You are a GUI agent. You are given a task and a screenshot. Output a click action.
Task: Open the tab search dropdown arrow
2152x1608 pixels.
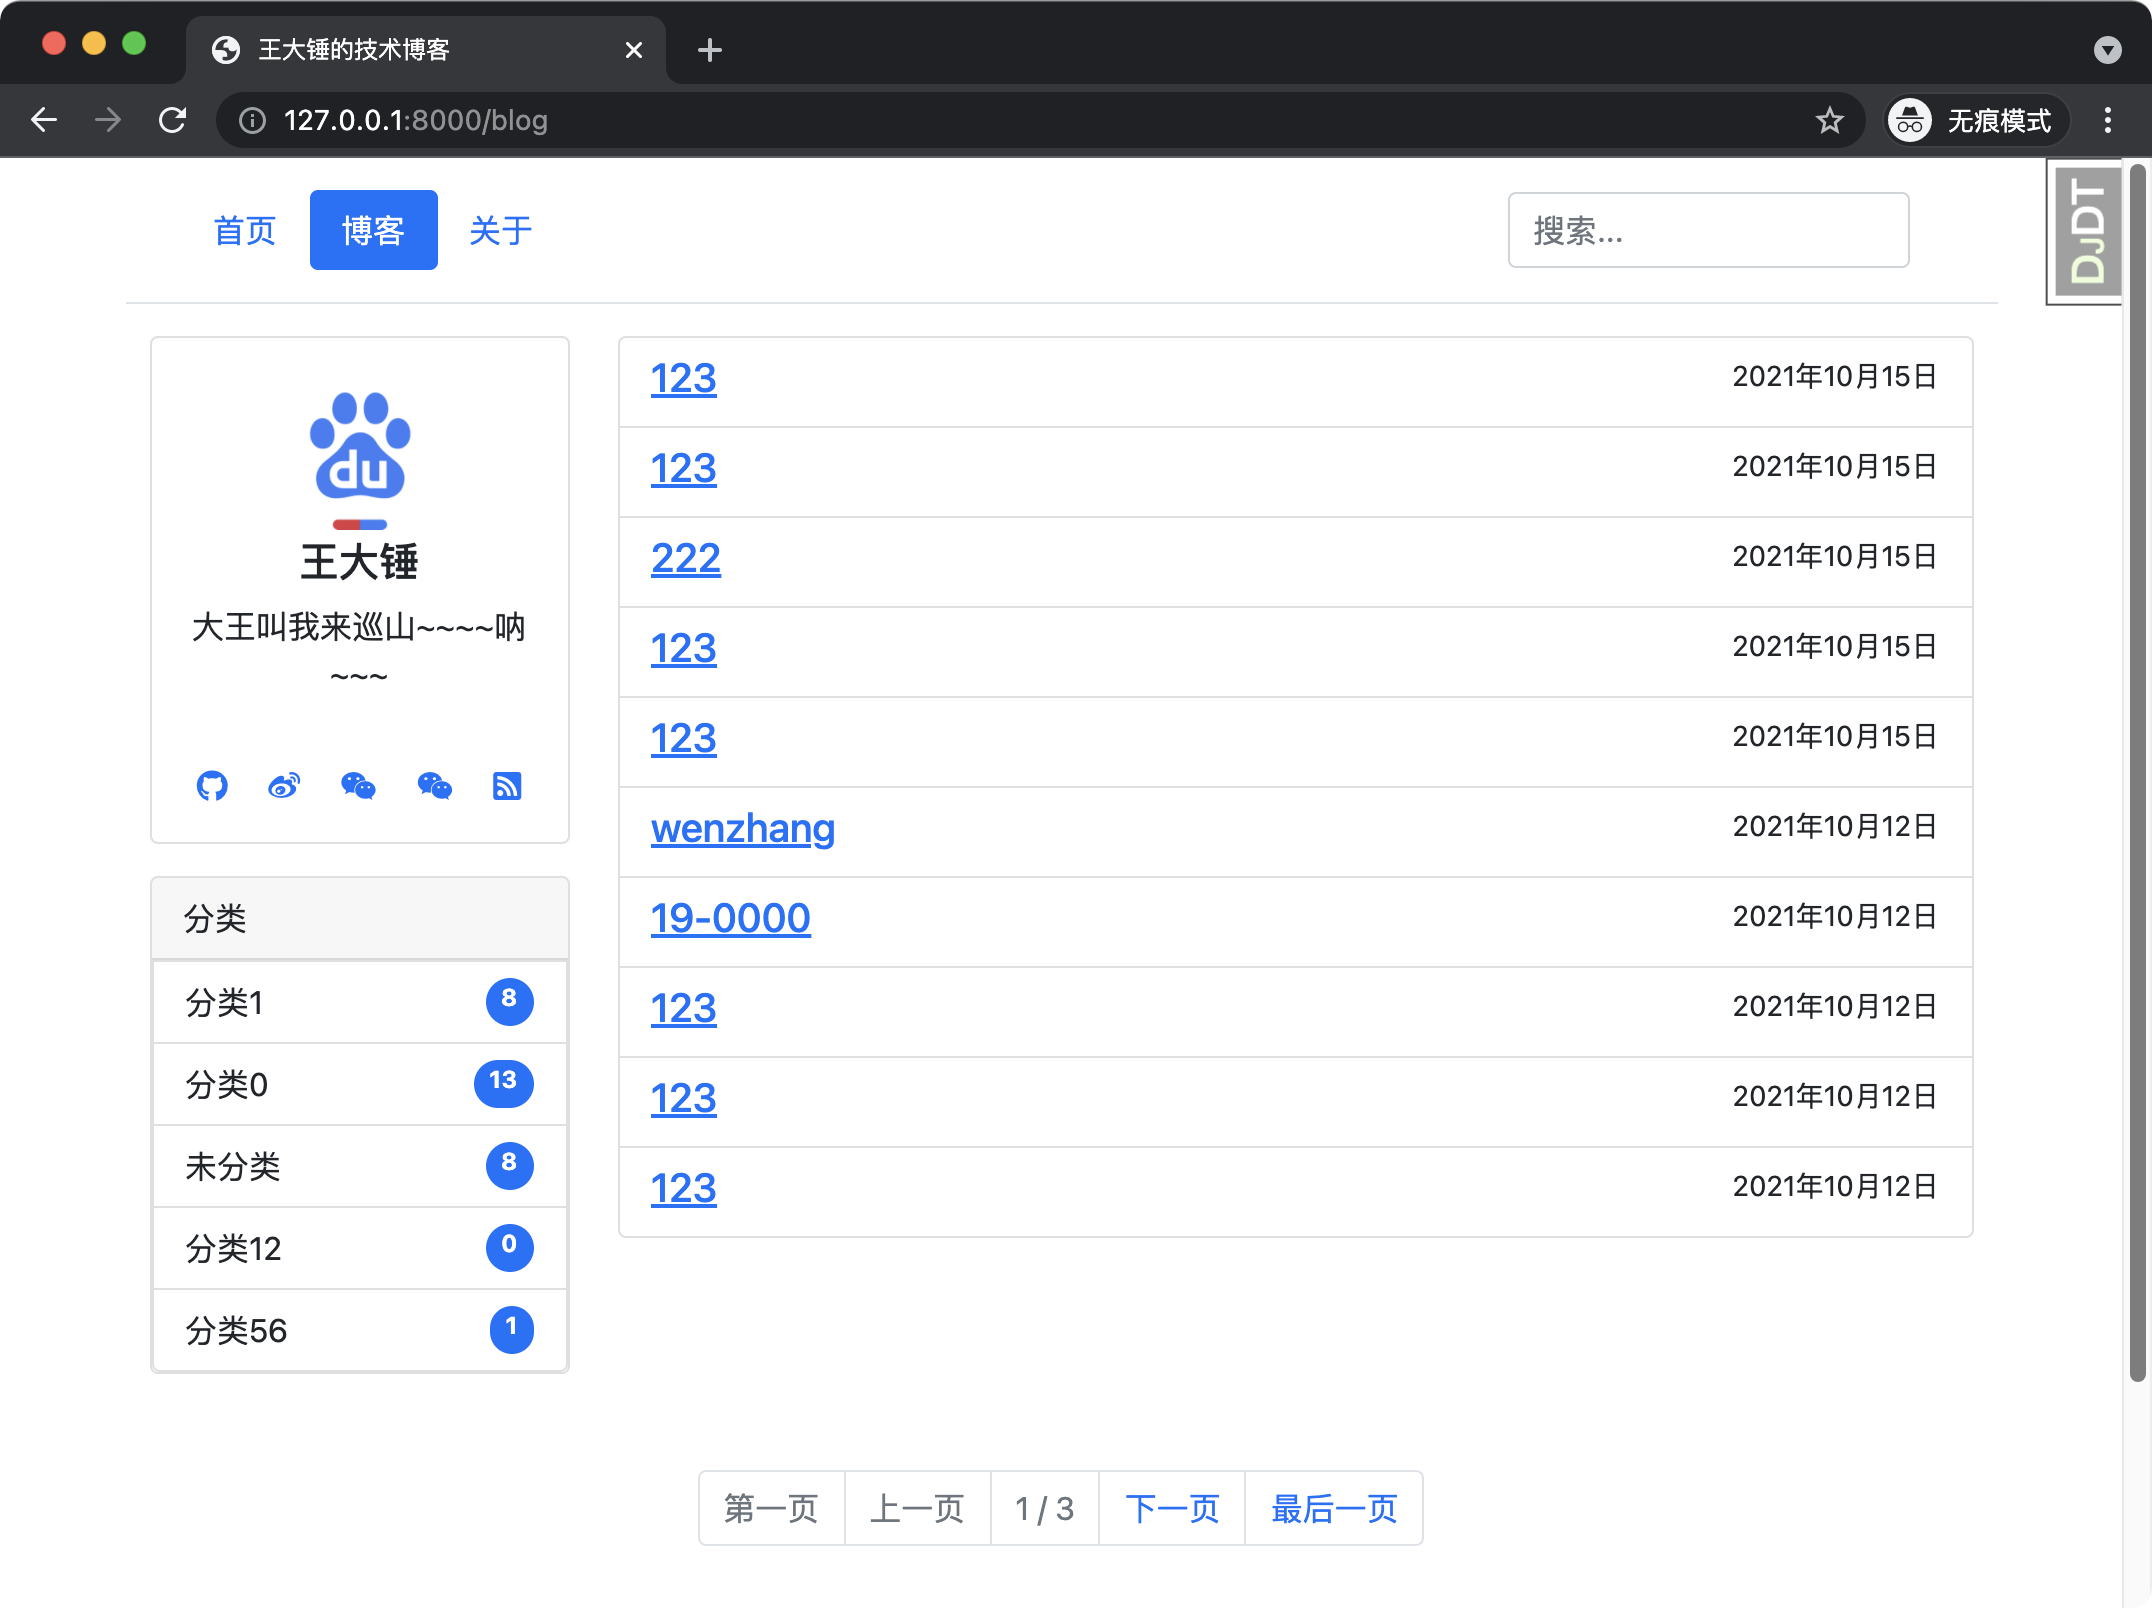point(2107,50)
